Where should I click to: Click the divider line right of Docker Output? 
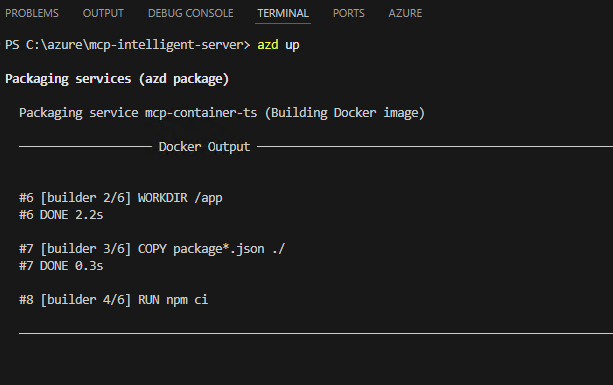[x=435, y=147]
